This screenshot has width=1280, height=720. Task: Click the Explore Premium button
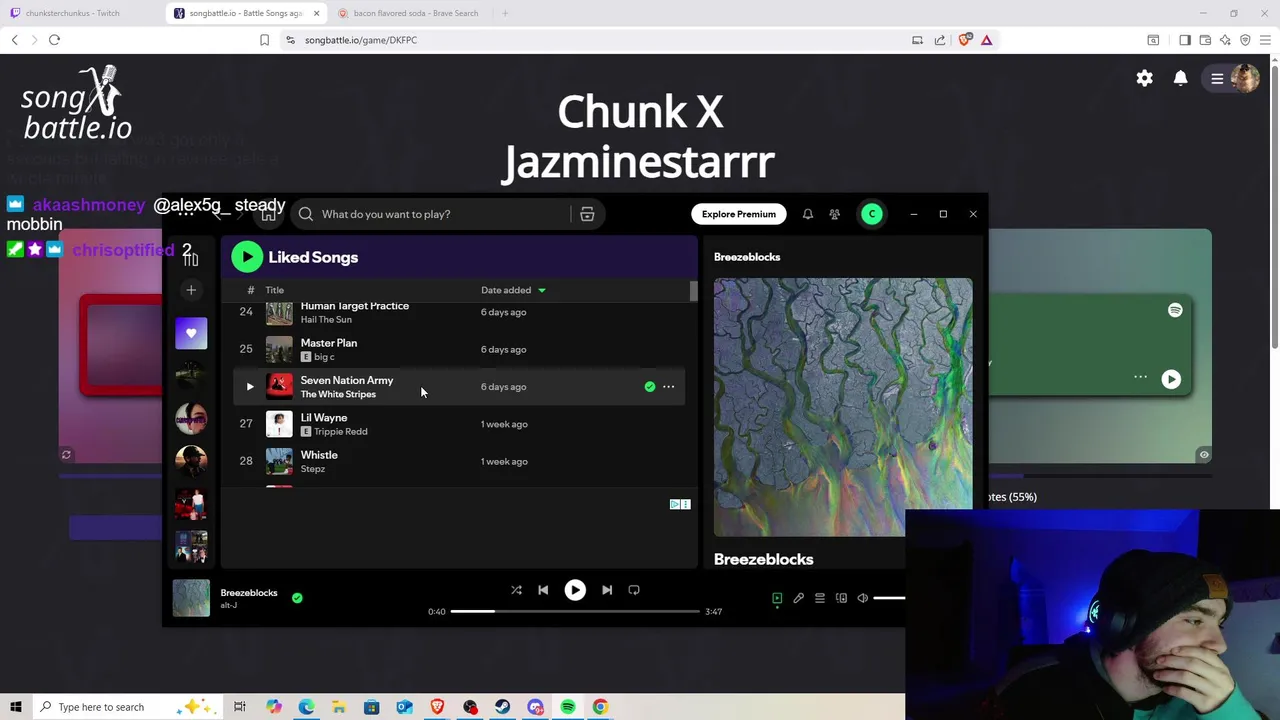pyautogui.click(x=738, y=214)
